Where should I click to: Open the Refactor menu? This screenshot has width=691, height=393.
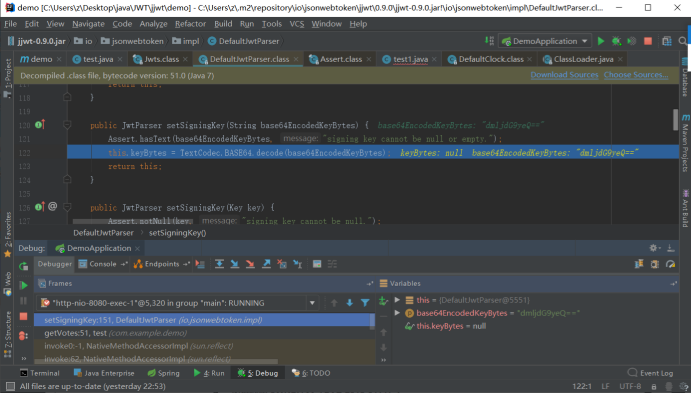point(190,24)
